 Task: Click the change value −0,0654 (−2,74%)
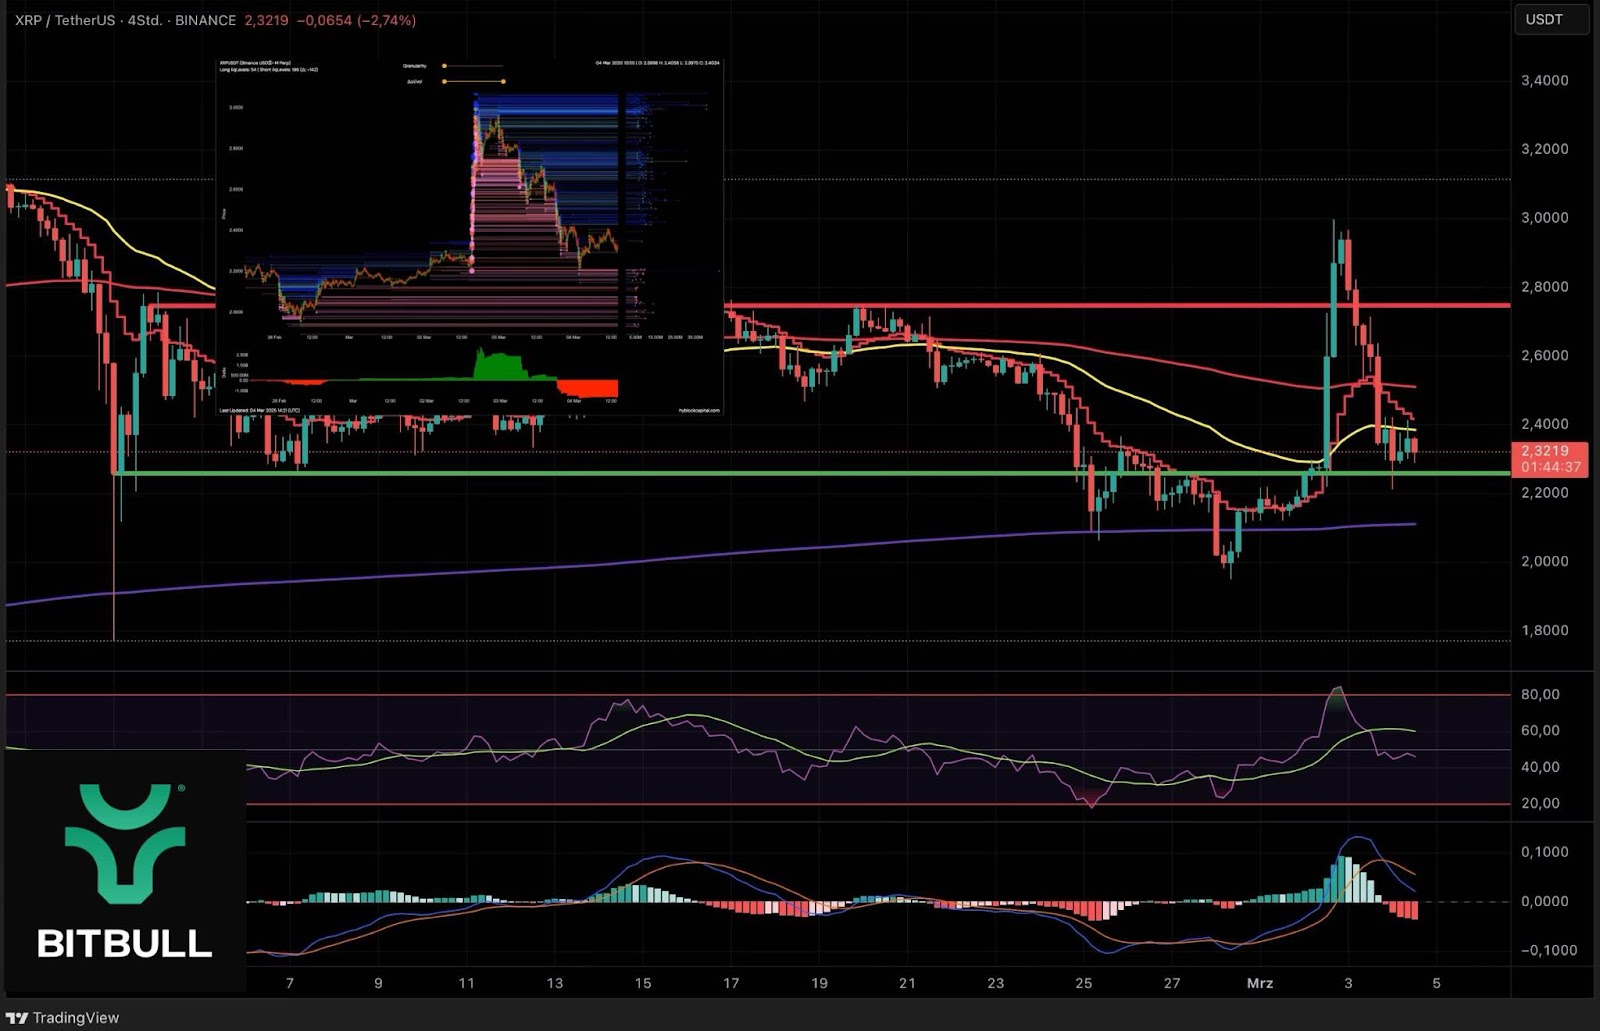[x=357, y=20]
